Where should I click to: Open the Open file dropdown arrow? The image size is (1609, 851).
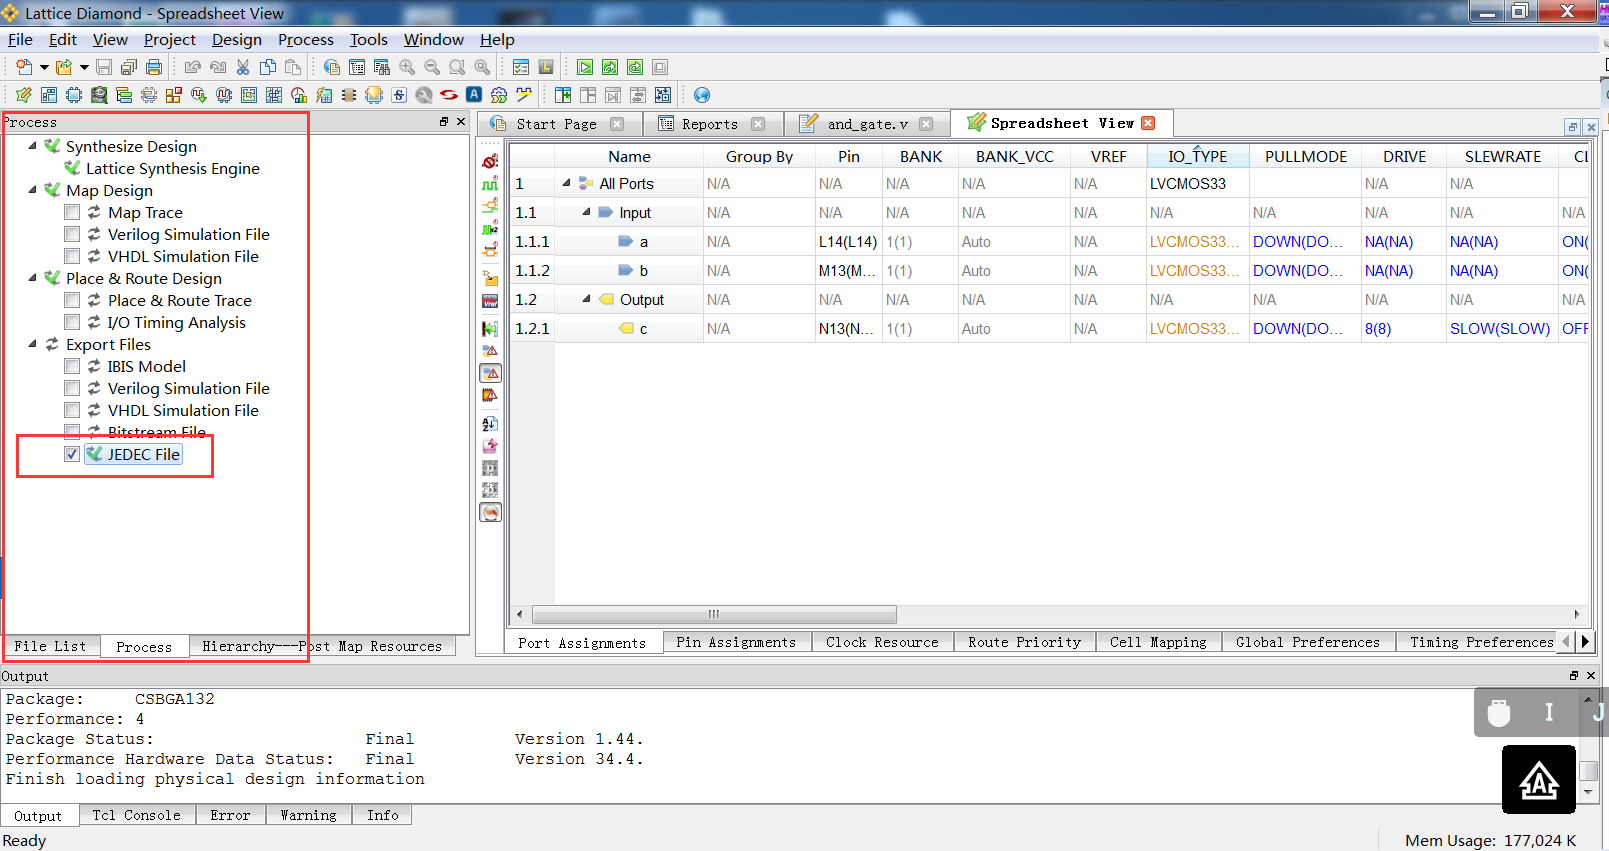(84, 67)
